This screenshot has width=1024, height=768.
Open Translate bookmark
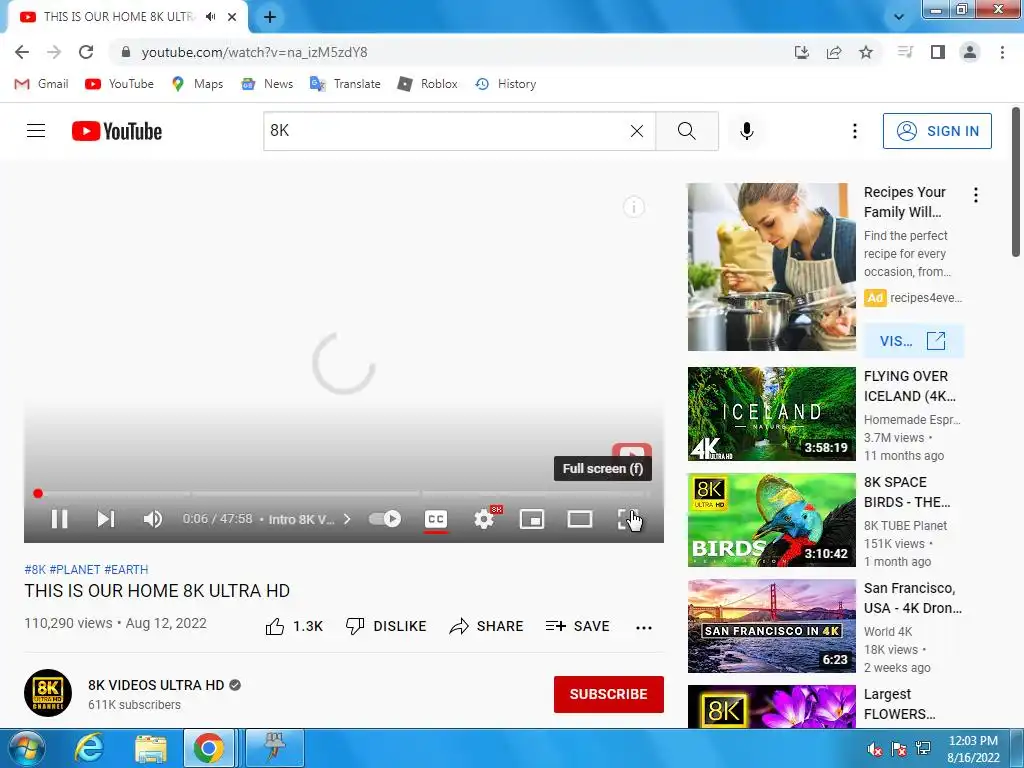[x=345, y=84]
